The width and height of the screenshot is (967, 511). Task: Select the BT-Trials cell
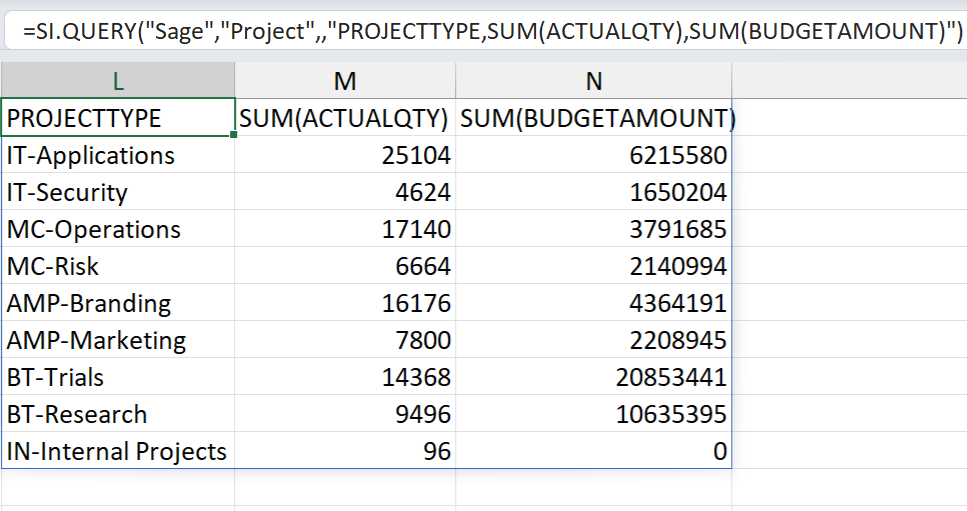[118, 377]
